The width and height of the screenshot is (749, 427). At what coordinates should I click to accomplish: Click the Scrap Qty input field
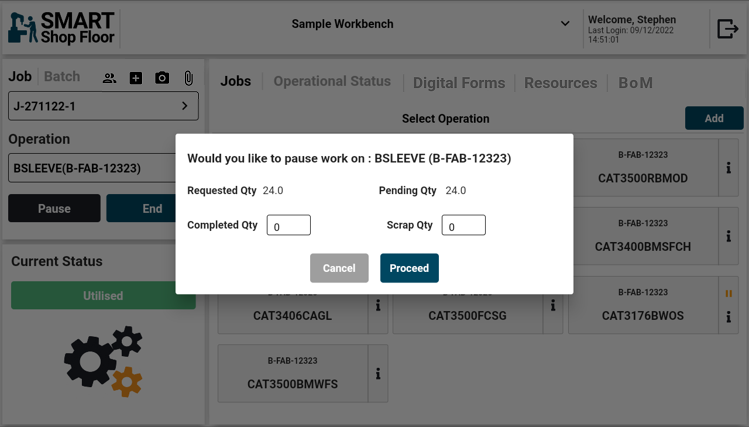[463, 226]
